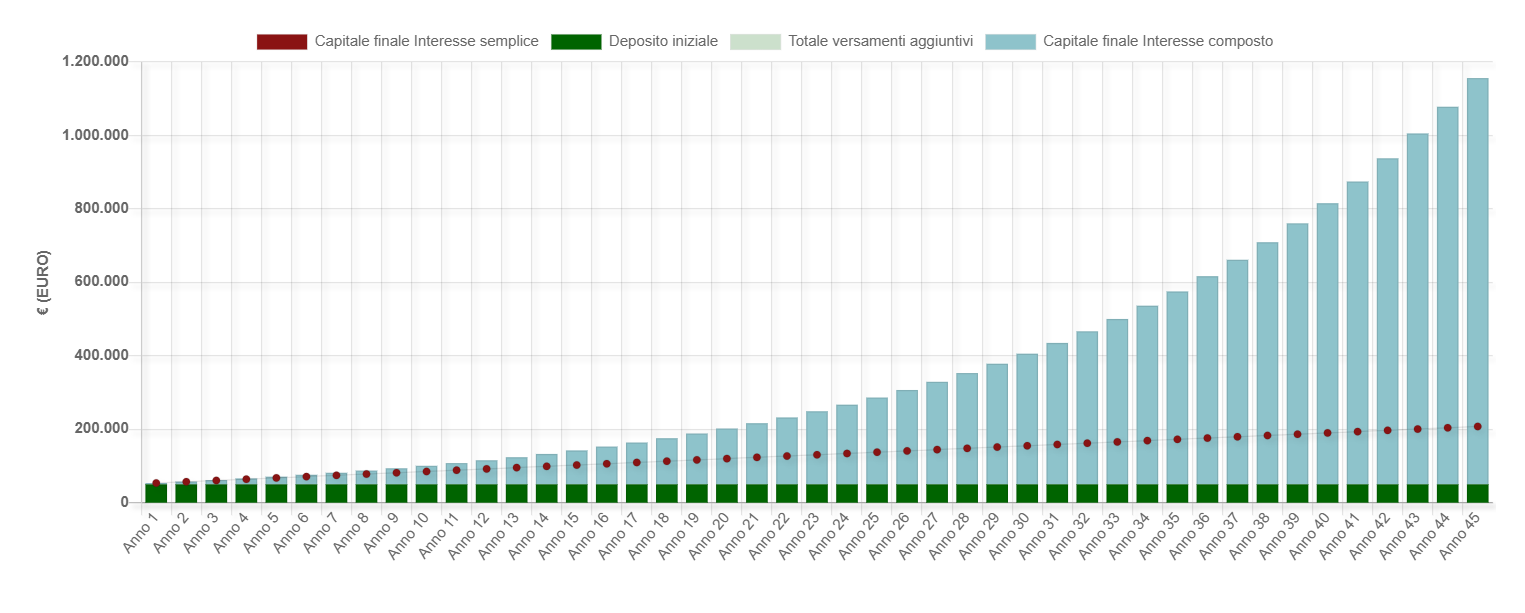Click the Anno 10 axis label

tap(412, 536)
